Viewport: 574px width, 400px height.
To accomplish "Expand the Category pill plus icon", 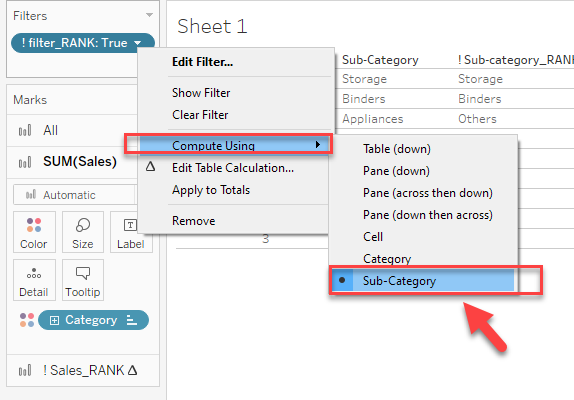I will click(x=54, y=321).
